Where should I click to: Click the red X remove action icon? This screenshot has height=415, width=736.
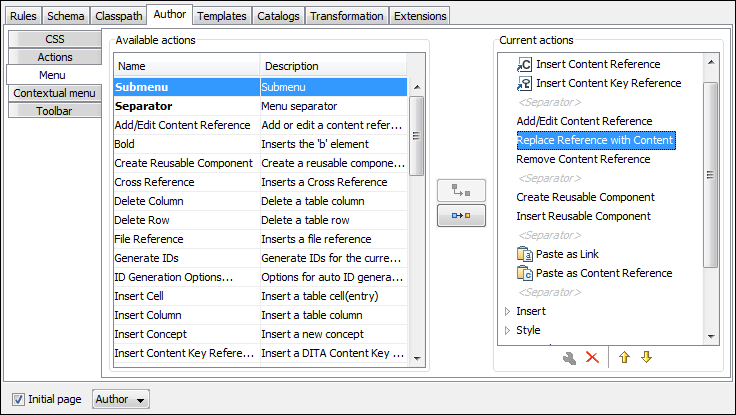point(592,357)
